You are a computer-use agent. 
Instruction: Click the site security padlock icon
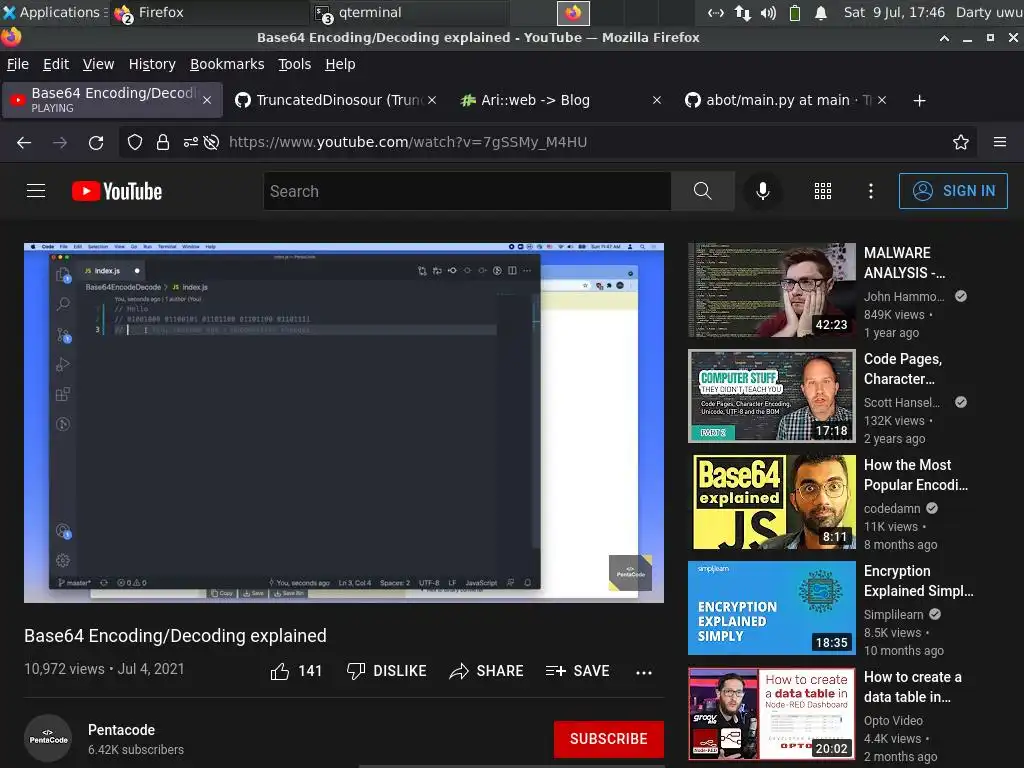pyautogui.click(x=163, y=142)
